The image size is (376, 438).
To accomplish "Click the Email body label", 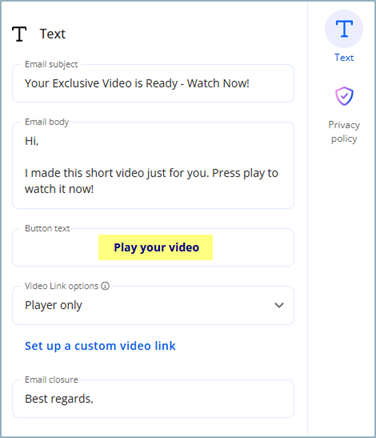I will pyautogui.click(x=47, y=122).
